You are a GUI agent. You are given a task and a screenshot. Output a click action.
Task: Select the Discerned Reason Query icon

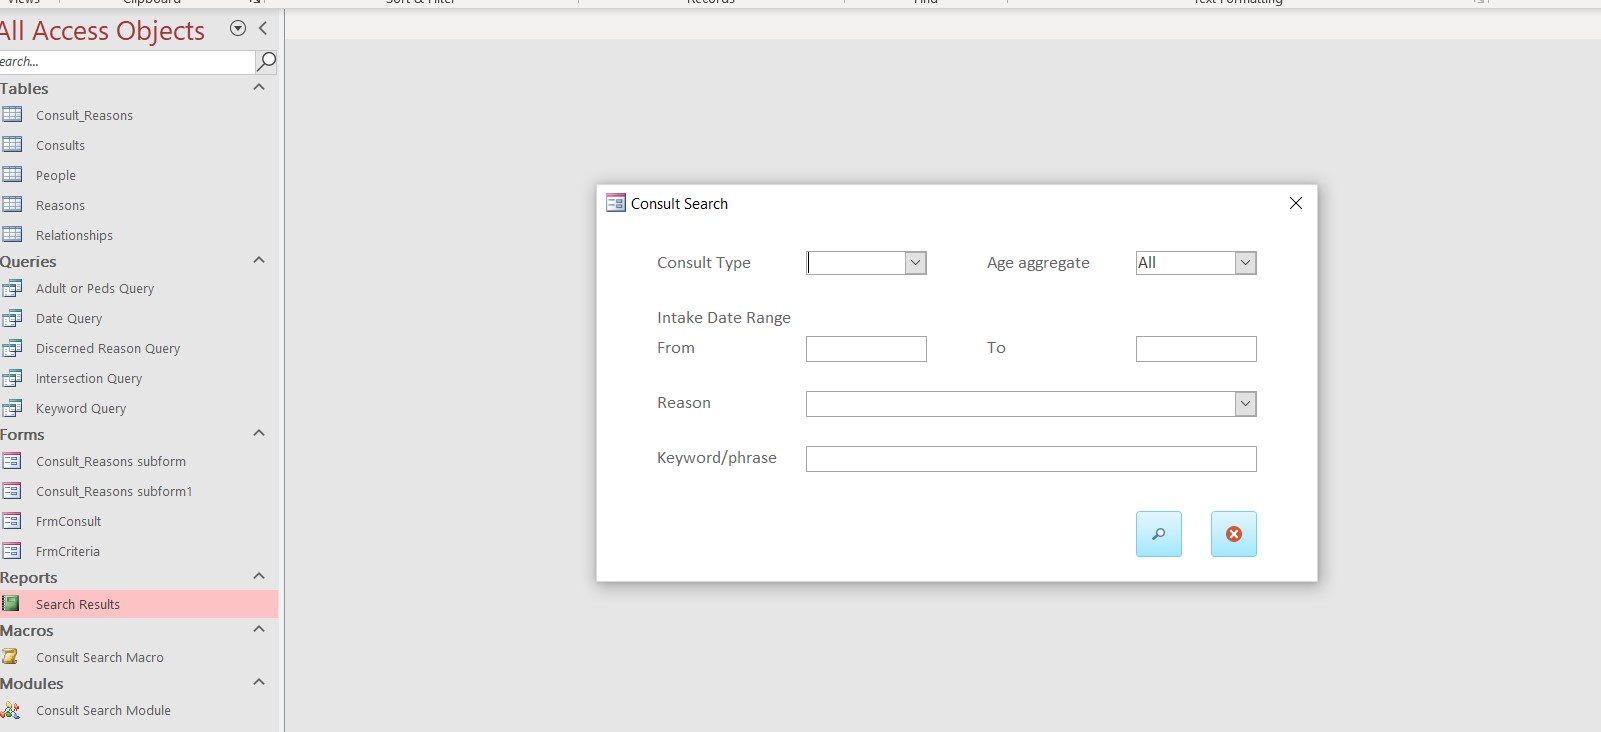point(12,348)
